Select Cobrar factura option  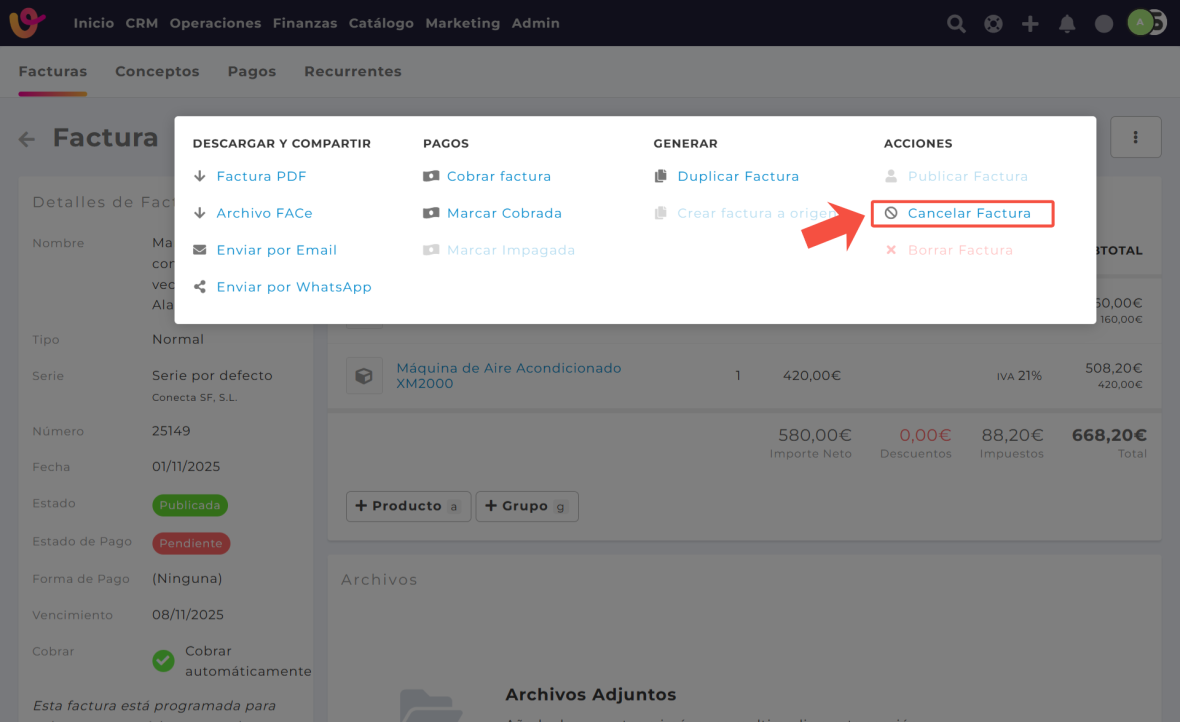pos(498,176)
